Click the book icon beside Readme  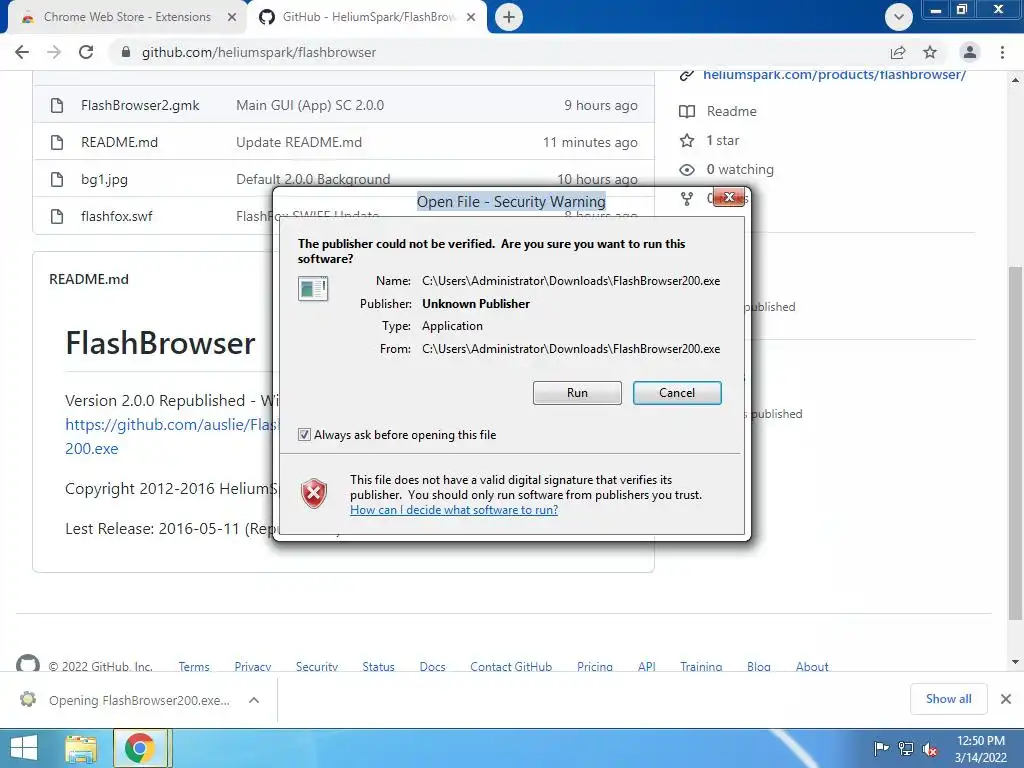(x=687, y=112)
